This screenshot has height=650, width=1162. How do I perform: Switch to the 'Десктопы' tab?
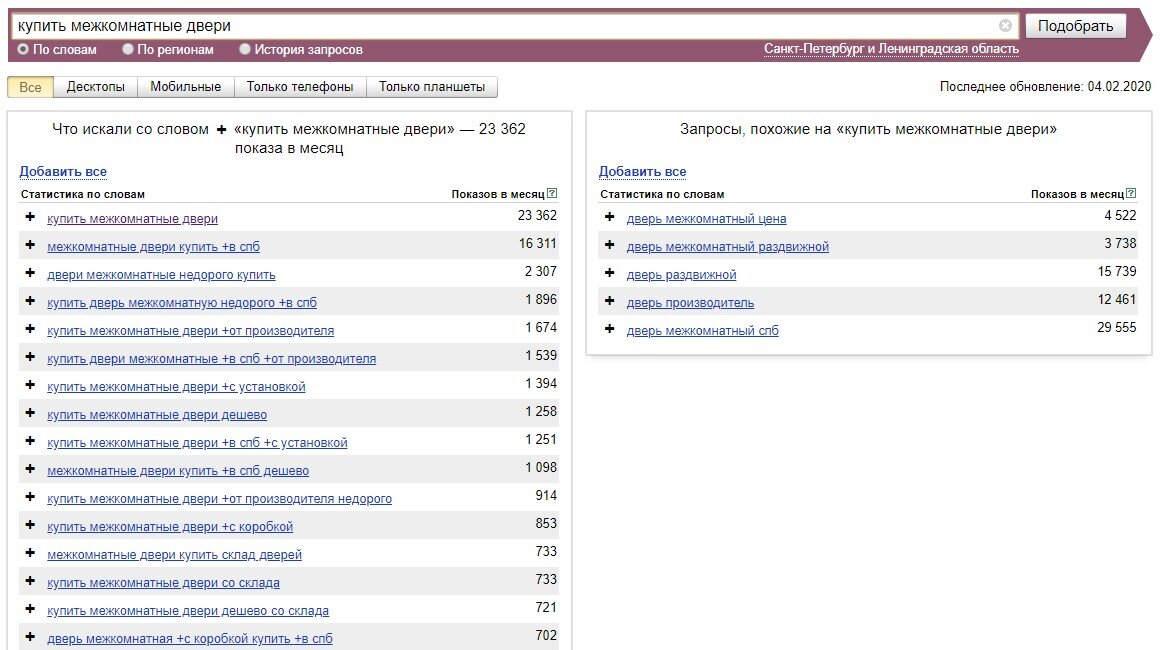point(96,87)
